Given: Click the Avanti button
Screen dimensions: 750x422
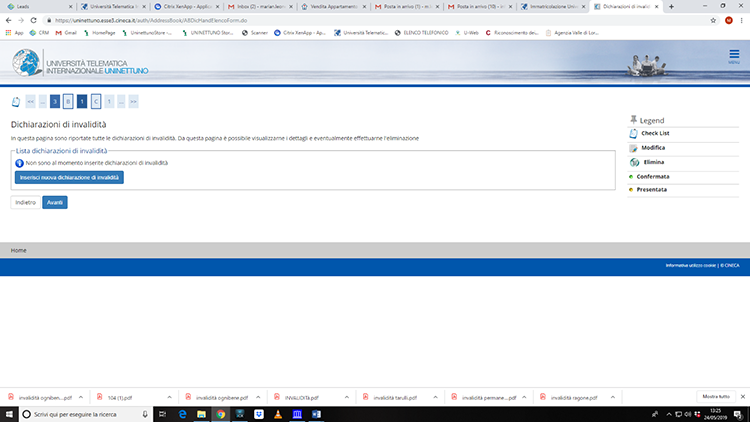Looking at the screenshot, I should (x=55, y=202).
